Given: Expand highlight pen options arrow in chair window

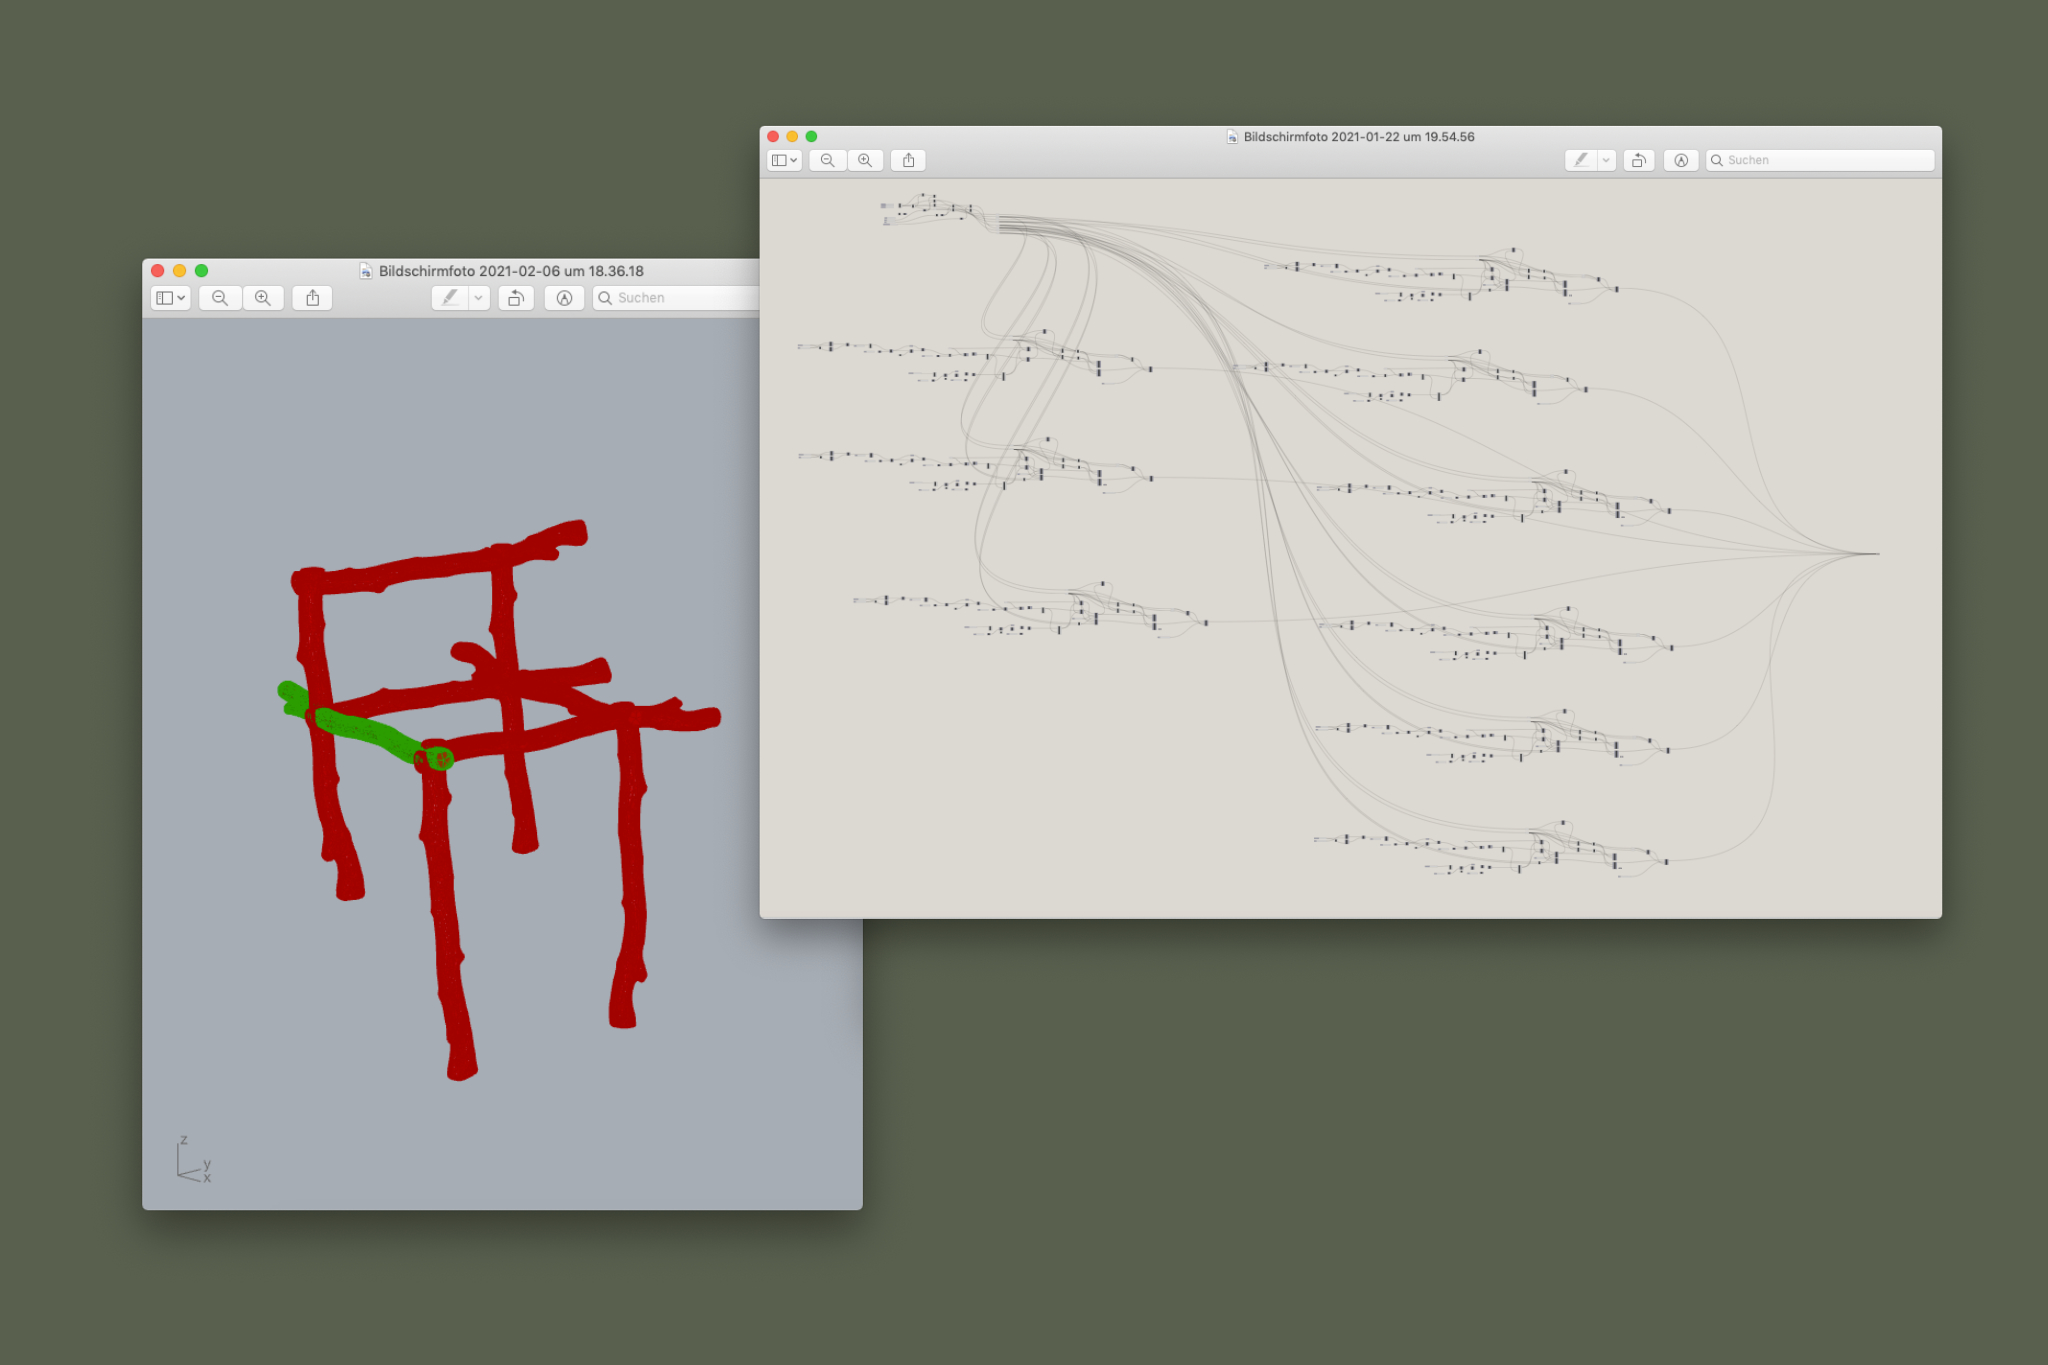Looking at the screenshot, I should point(479,298).
